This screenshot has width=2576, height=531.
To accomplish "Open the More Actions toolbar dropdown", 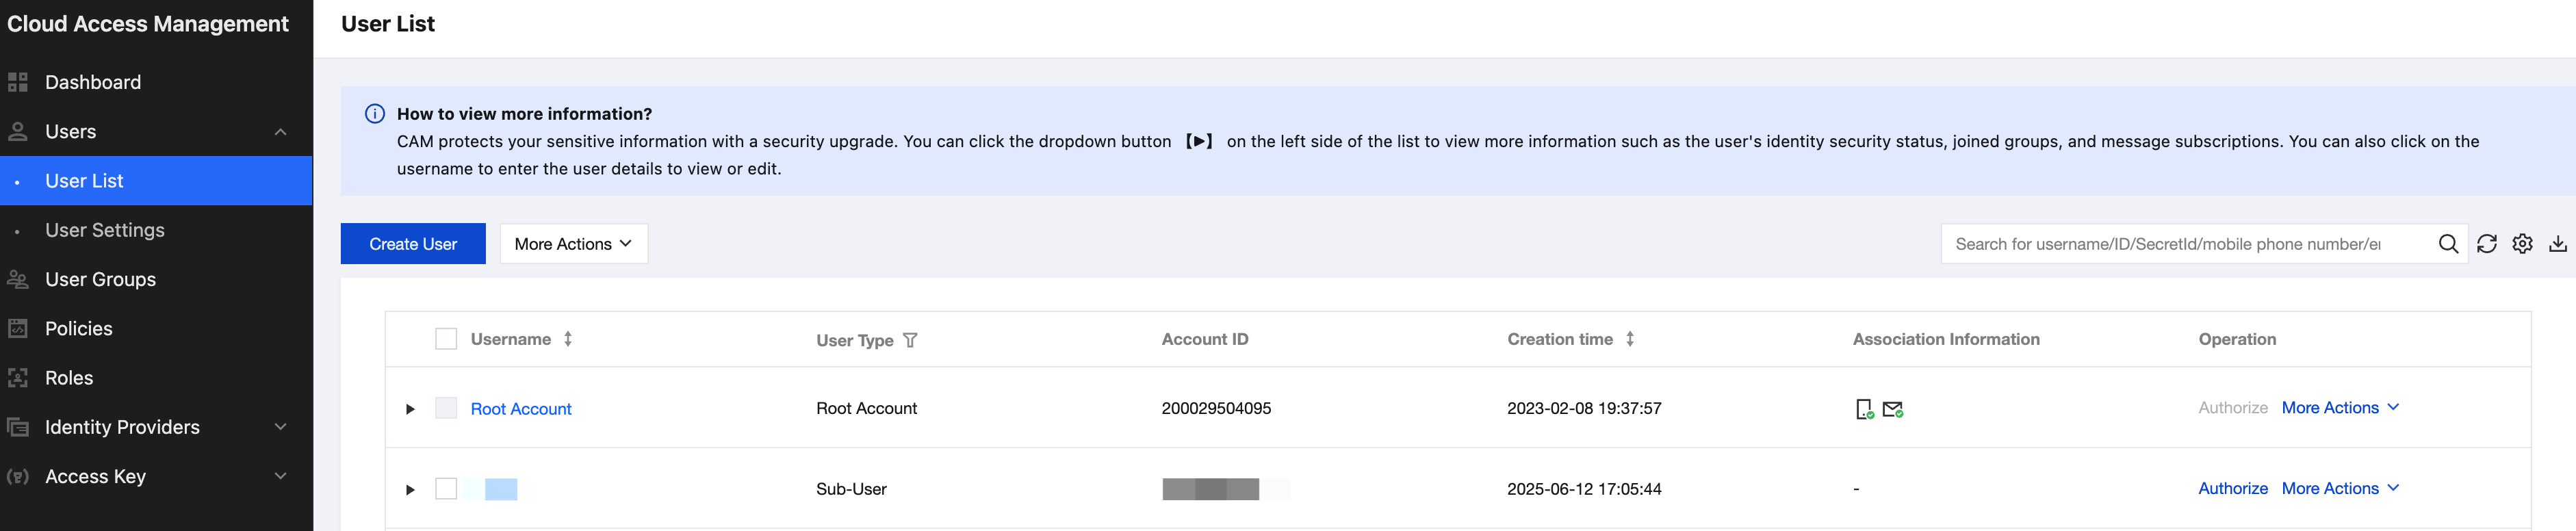I will (x=573, y=244).
